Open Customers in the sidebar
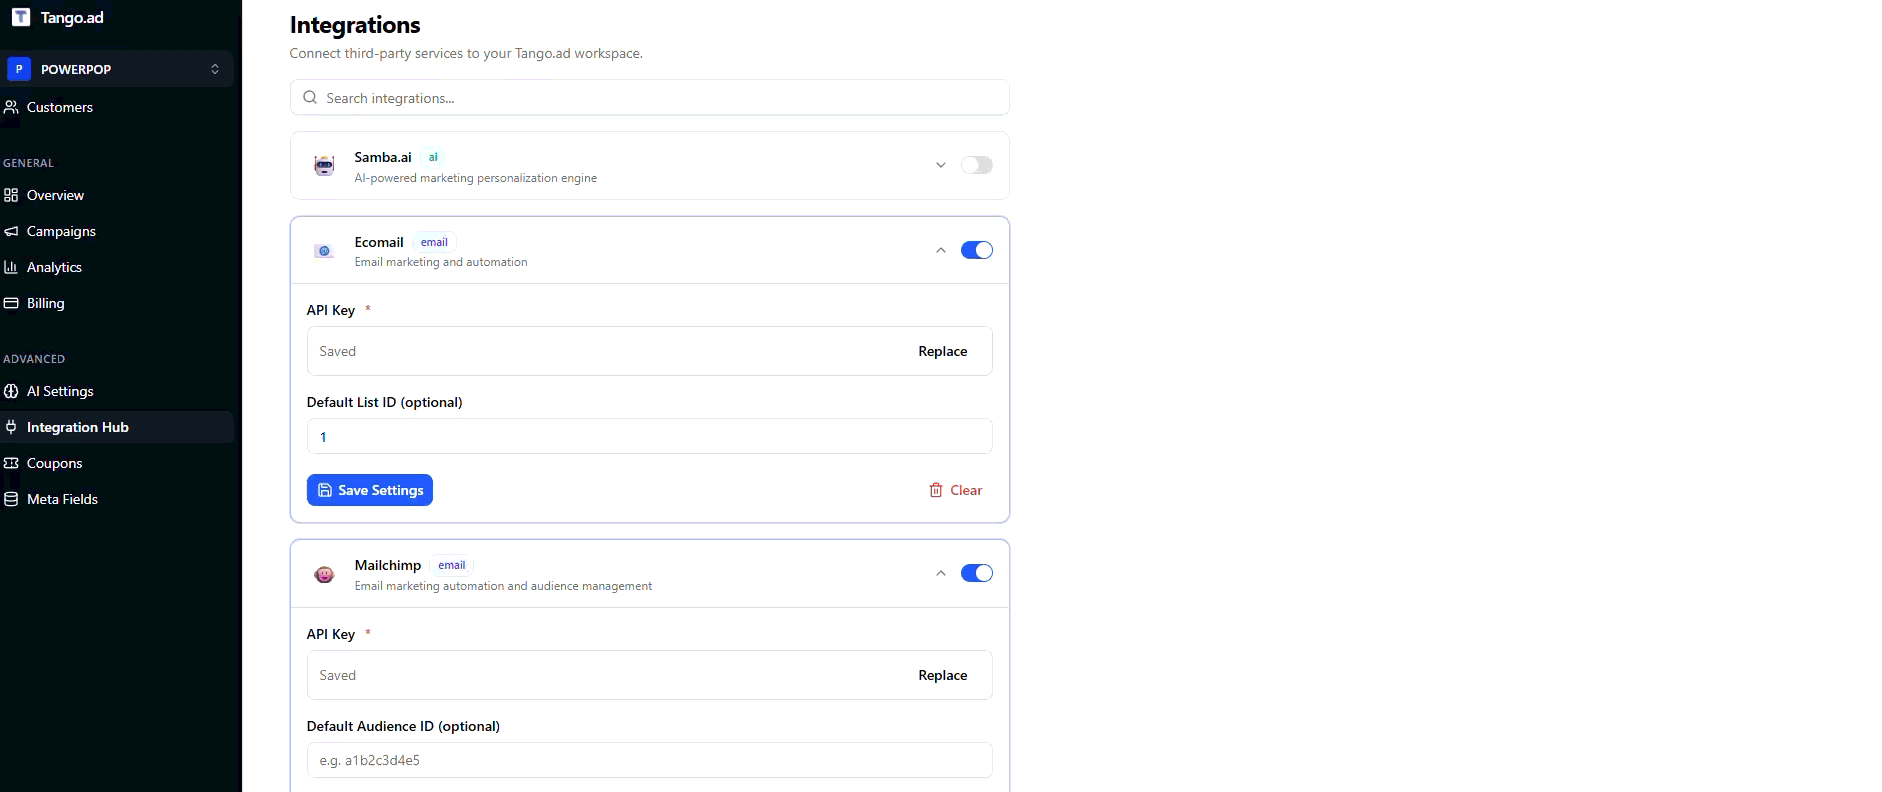This screenshot has width=1882, height=792. (117, 107)
